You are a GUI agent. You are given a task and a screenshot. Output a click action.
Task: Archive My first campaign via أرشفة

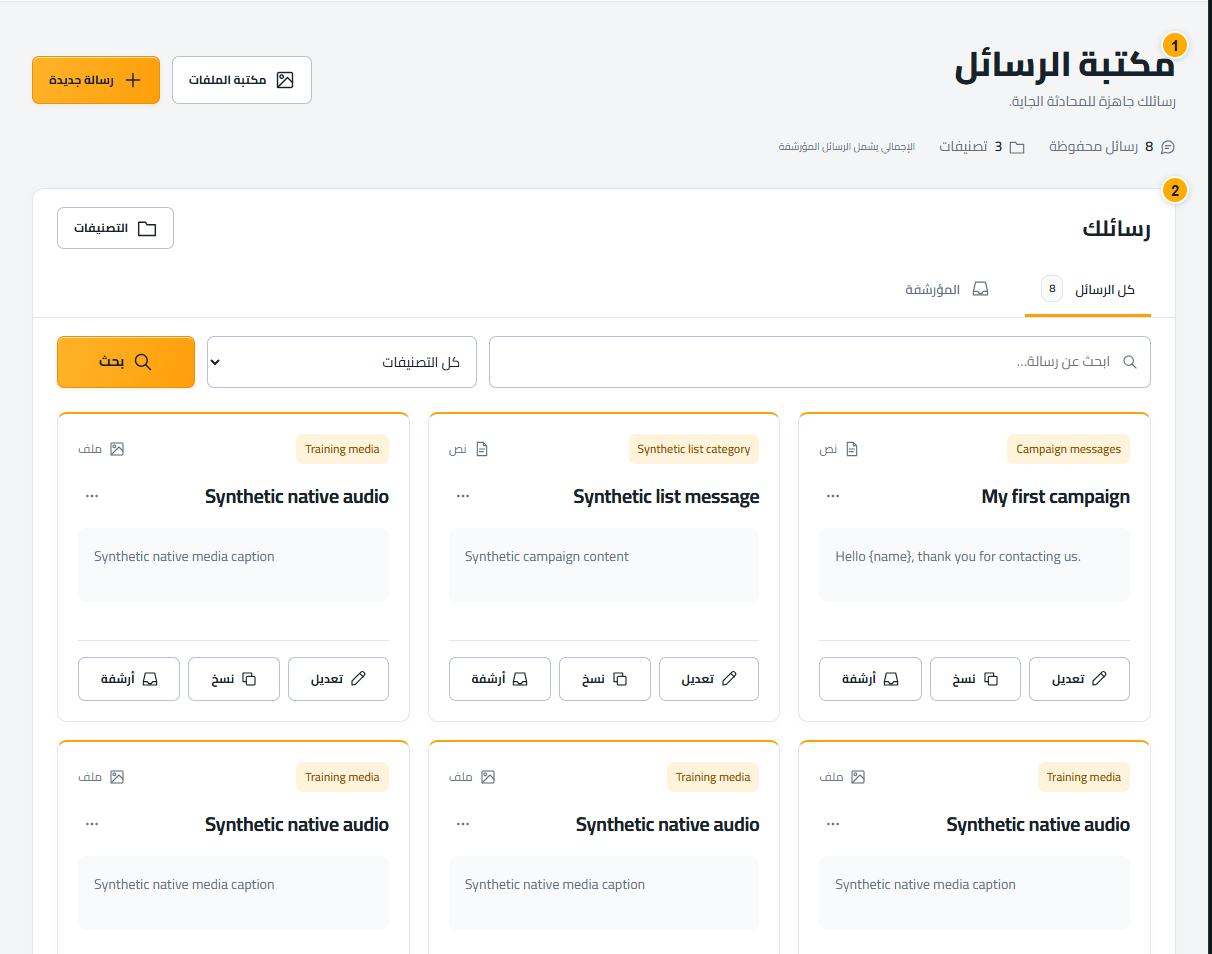click(870, 679)
